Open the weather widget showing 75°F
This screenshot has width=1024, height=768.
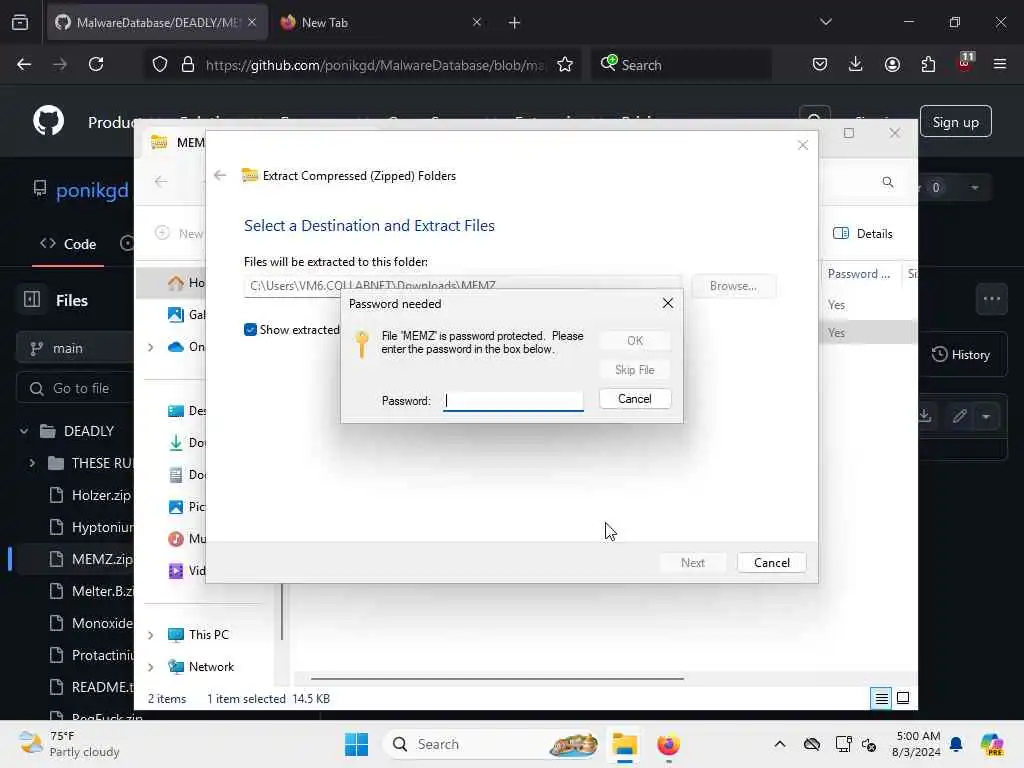point(69,744)
